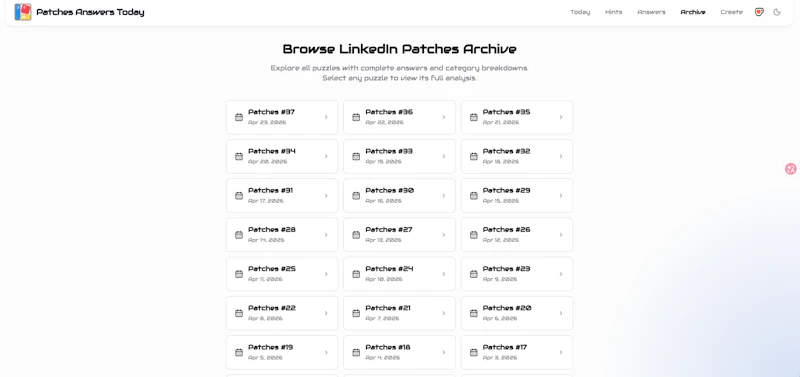Click chevron arrow on Patches #31 card
The width and height of the screenshot is (800, 377).
point(326,195)
